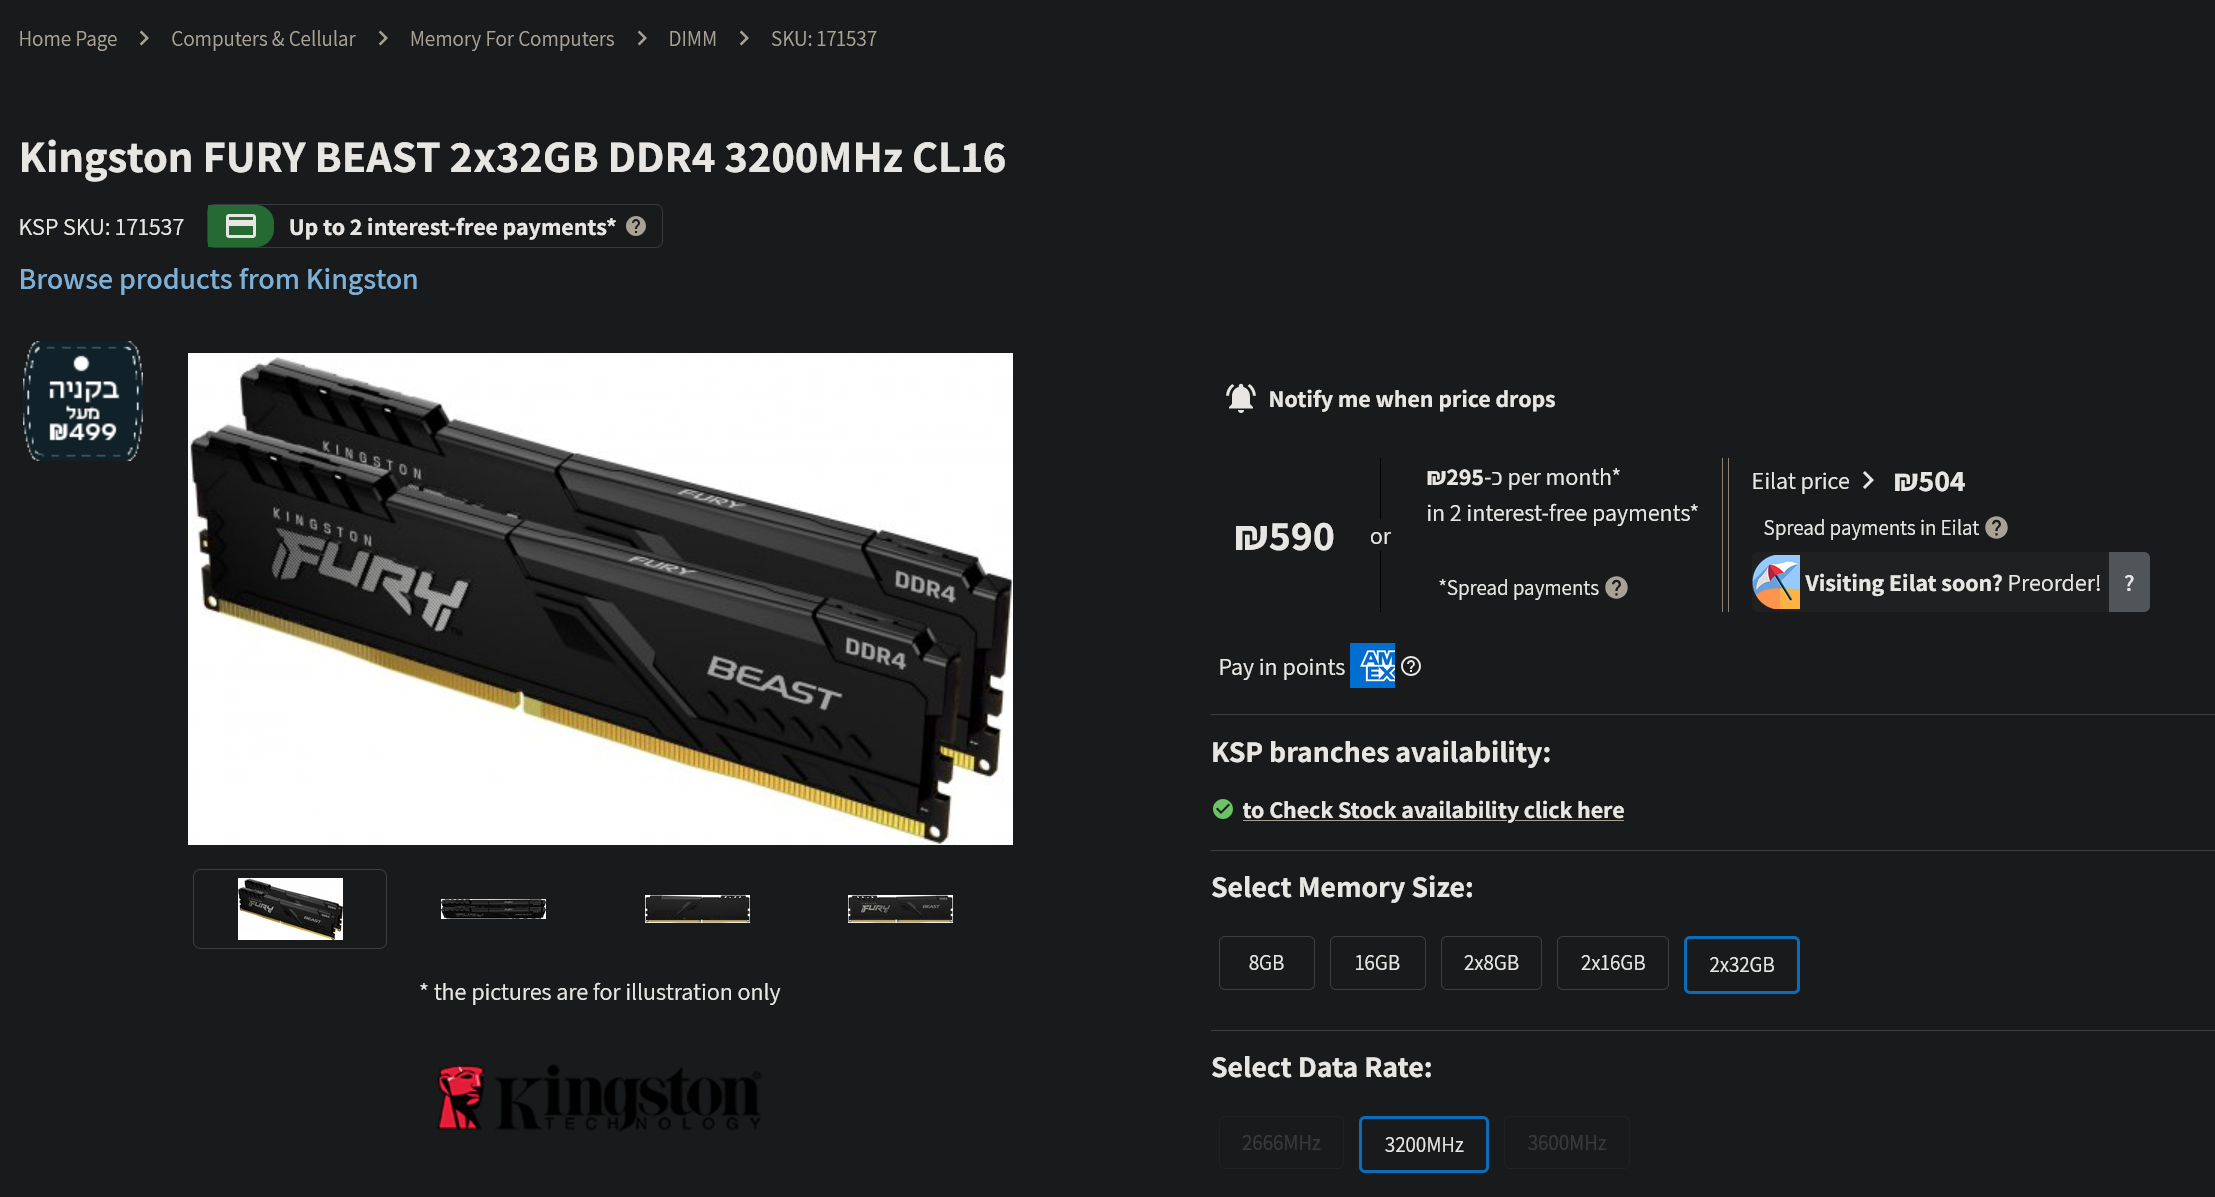This screenshot has width=2215, height=1197.
Task: Select the 8GB memory size option
Action: pos(1266,963)
